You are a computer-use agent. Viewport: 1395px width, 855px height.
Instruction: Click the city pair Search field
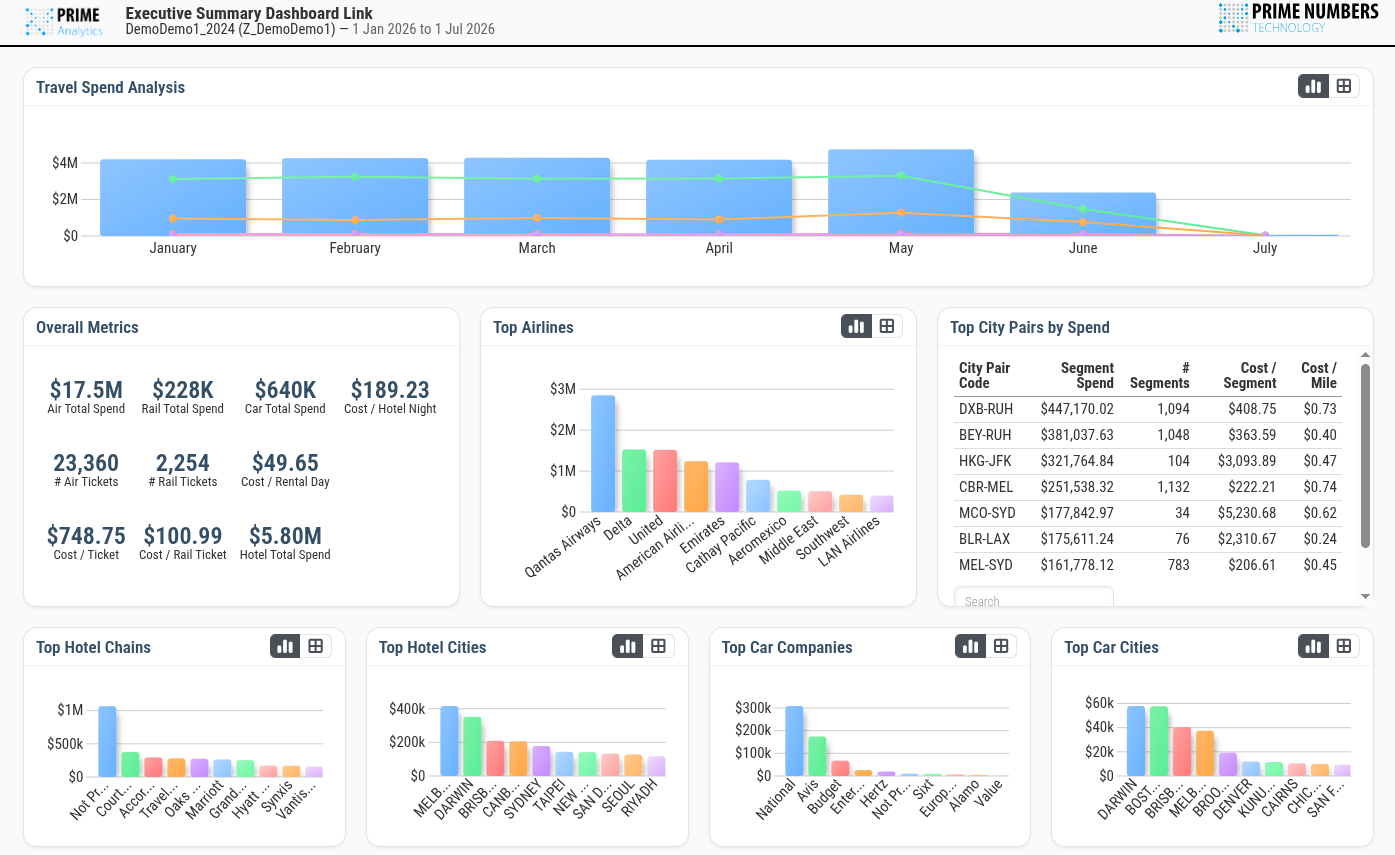(x=1034, y=598)
